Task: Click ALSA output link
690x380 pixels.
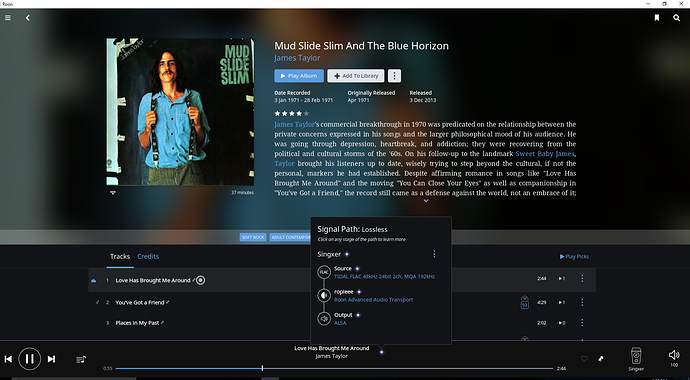Action: point(340,323)
